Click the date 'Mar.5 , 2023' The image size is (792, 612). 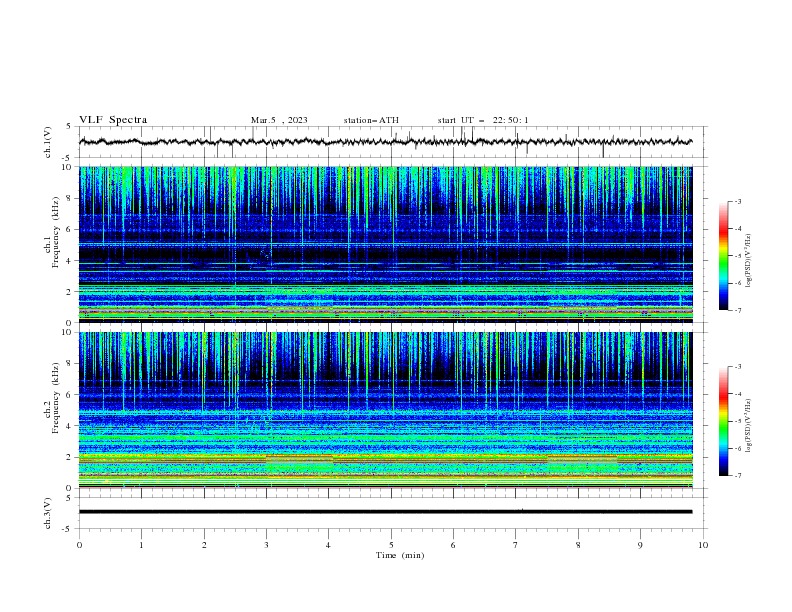[x=279, y=120]
